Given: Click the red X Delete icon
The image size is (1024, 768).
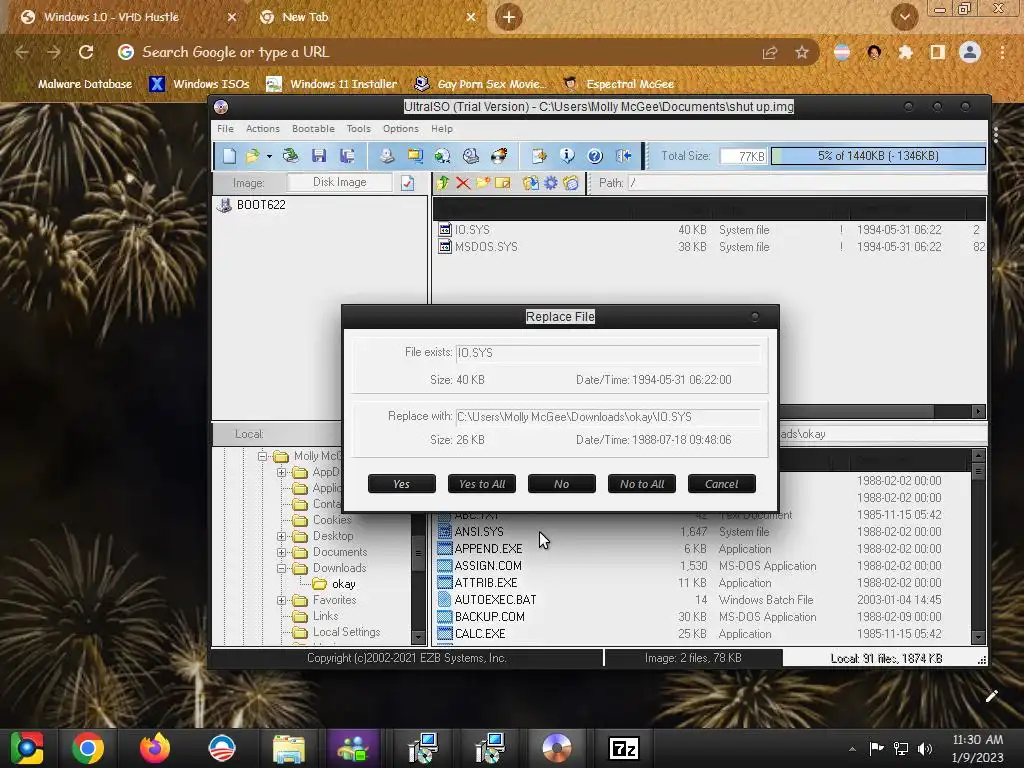Looking at the screenshot, I should [x=463, y=183].
